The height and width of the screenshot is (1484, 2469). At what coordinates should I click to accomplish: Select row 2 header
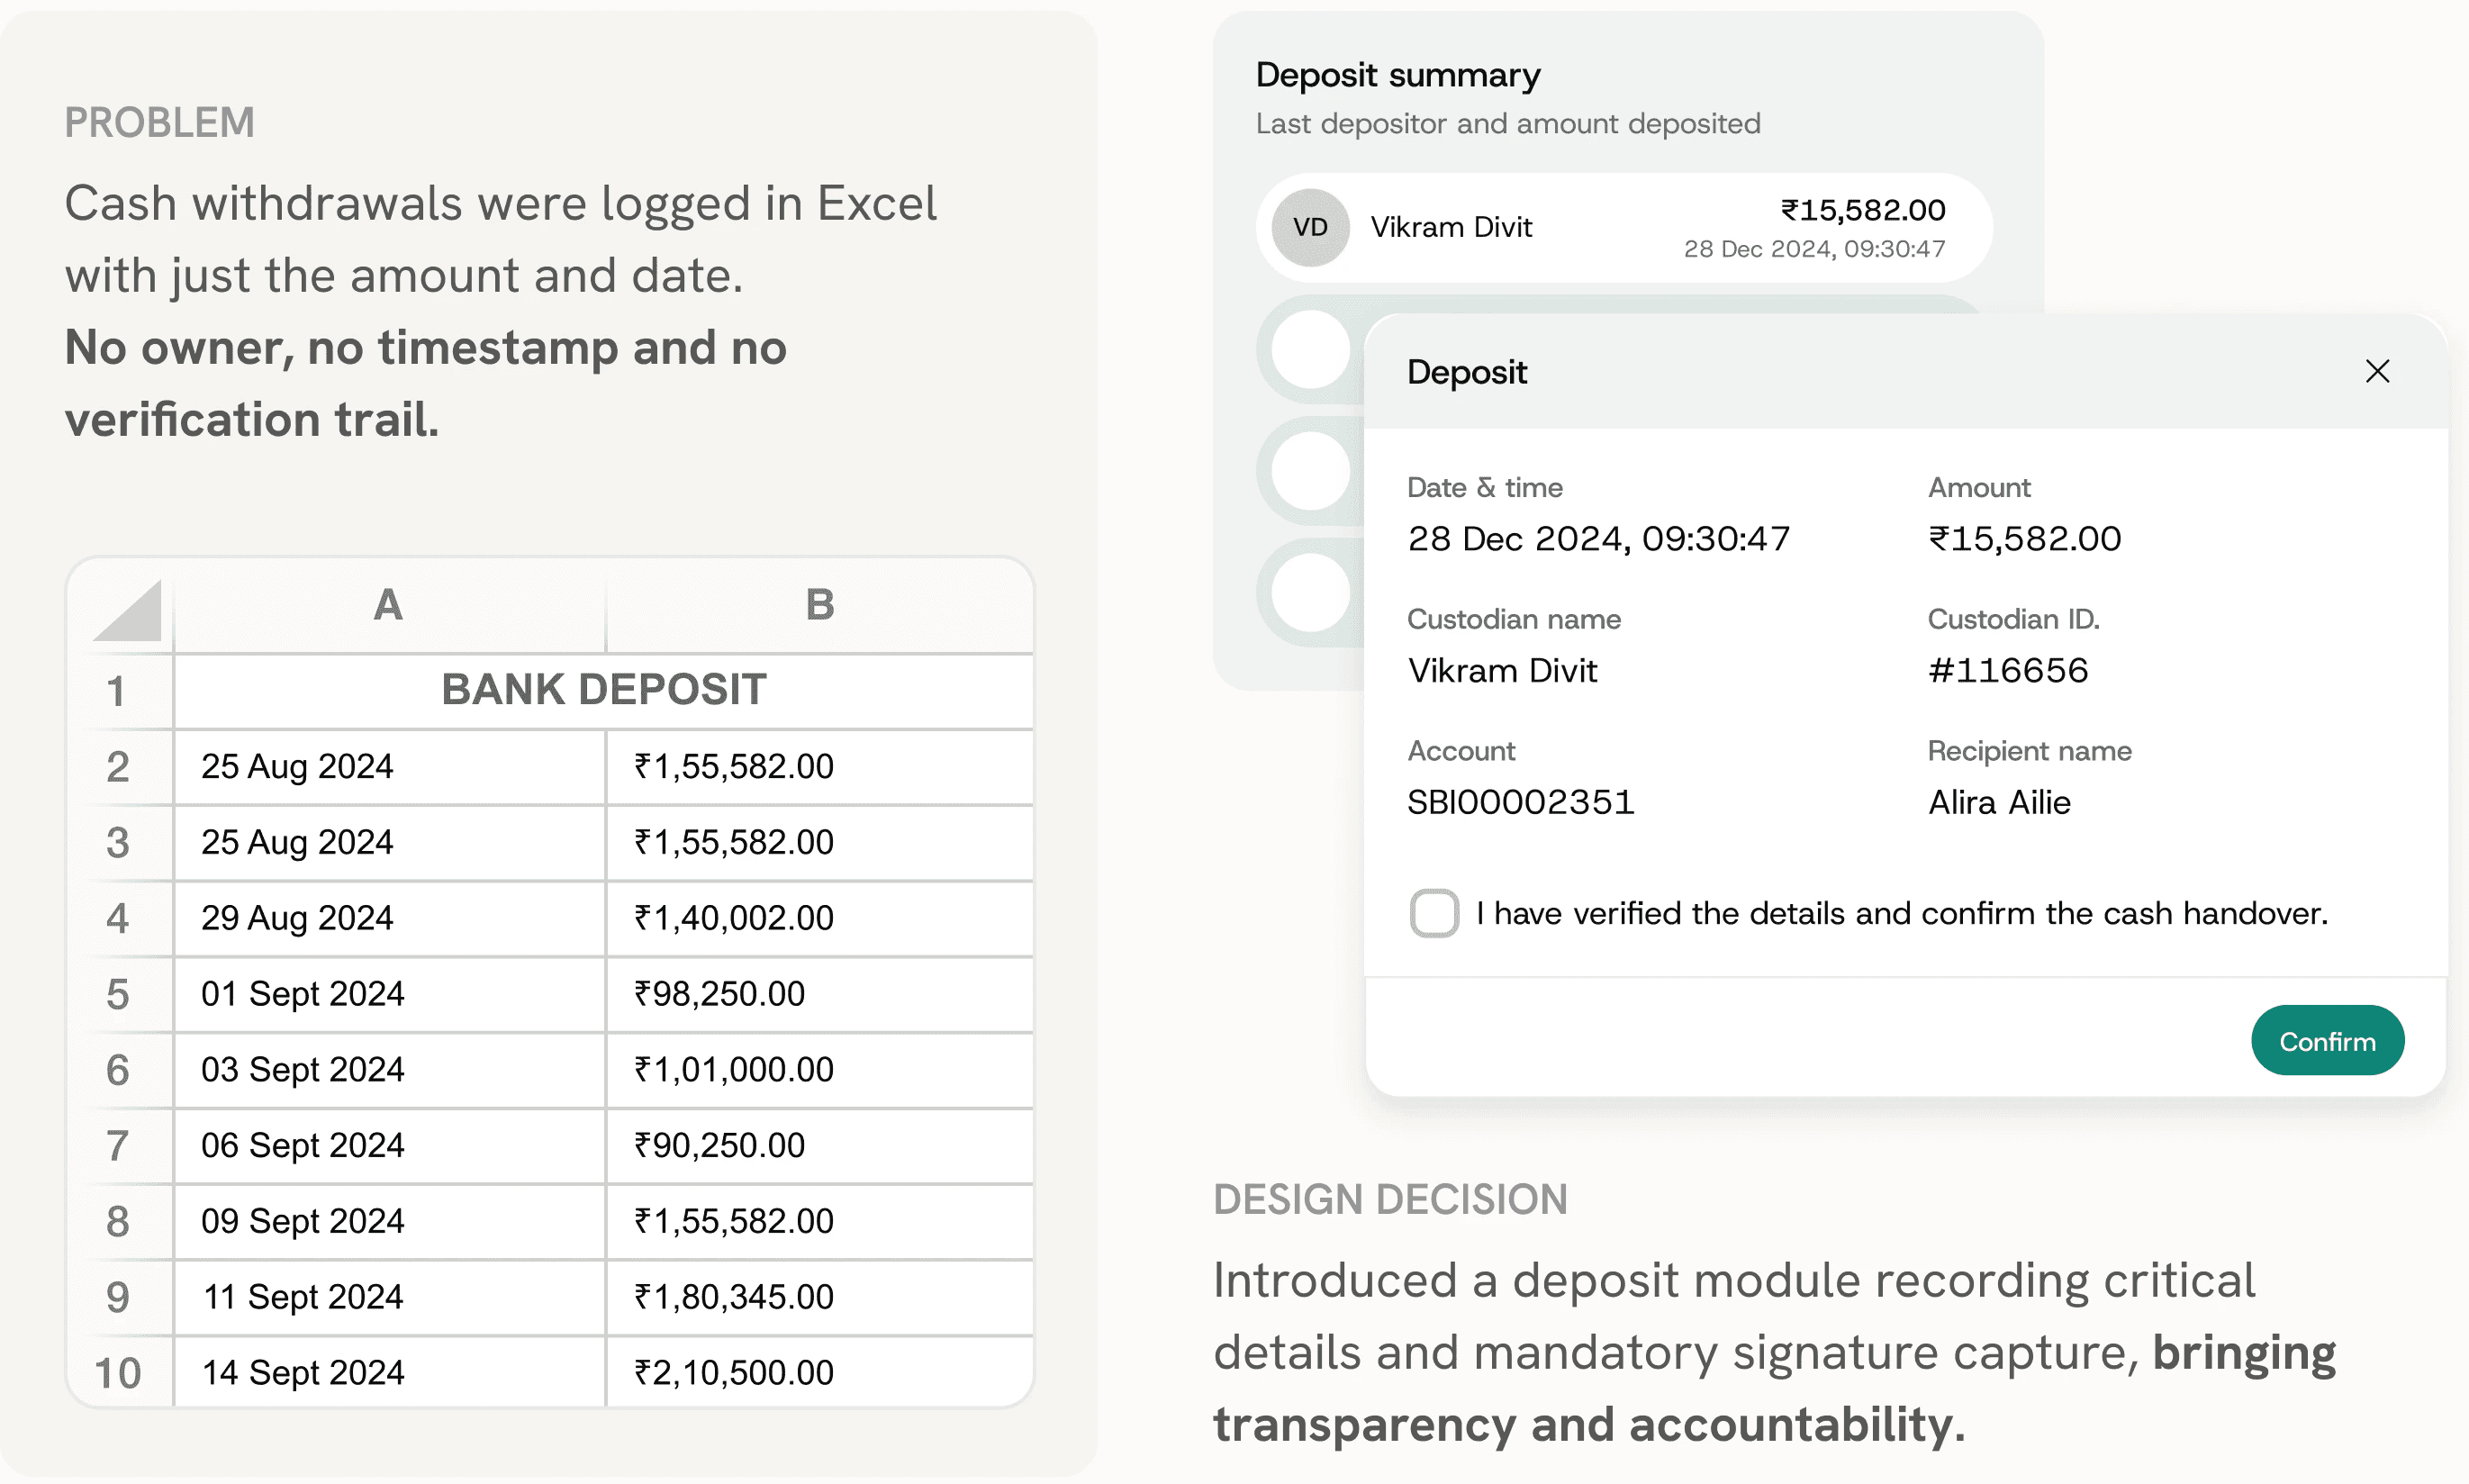point(118,767)
